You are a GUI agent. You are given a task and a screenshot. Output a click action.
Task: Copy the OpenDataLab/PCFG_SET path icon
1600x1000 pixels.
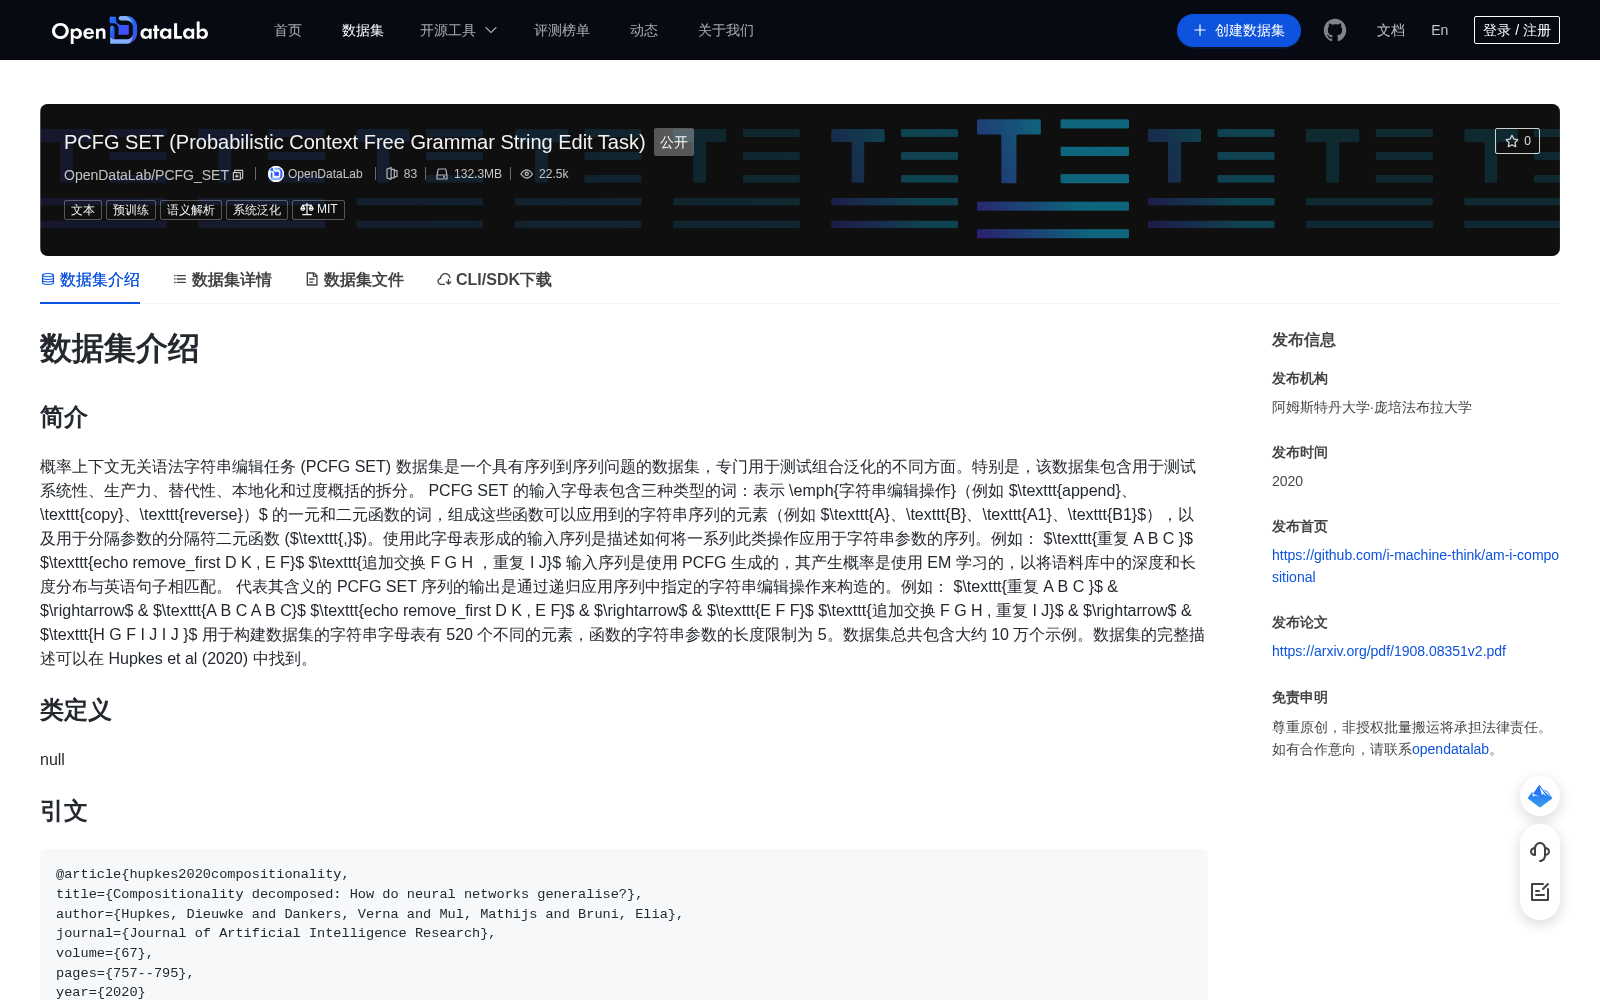pyautogui.click(x=238, y=175)
